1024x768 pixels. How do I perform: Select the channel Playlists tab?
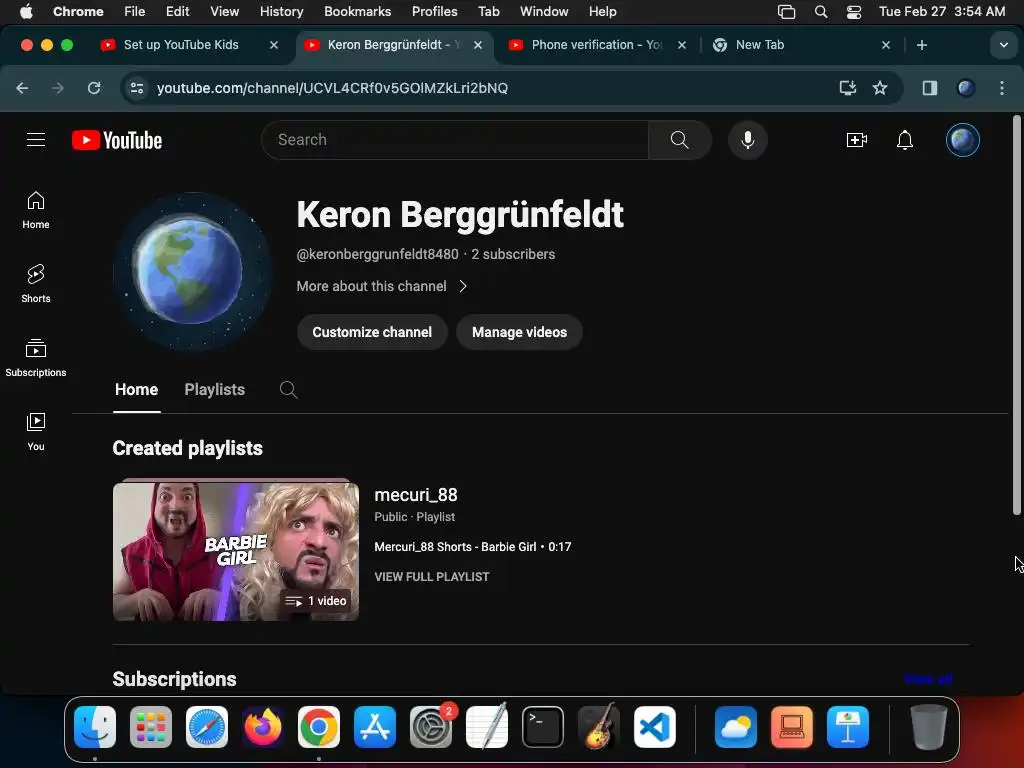coord(214,390)
